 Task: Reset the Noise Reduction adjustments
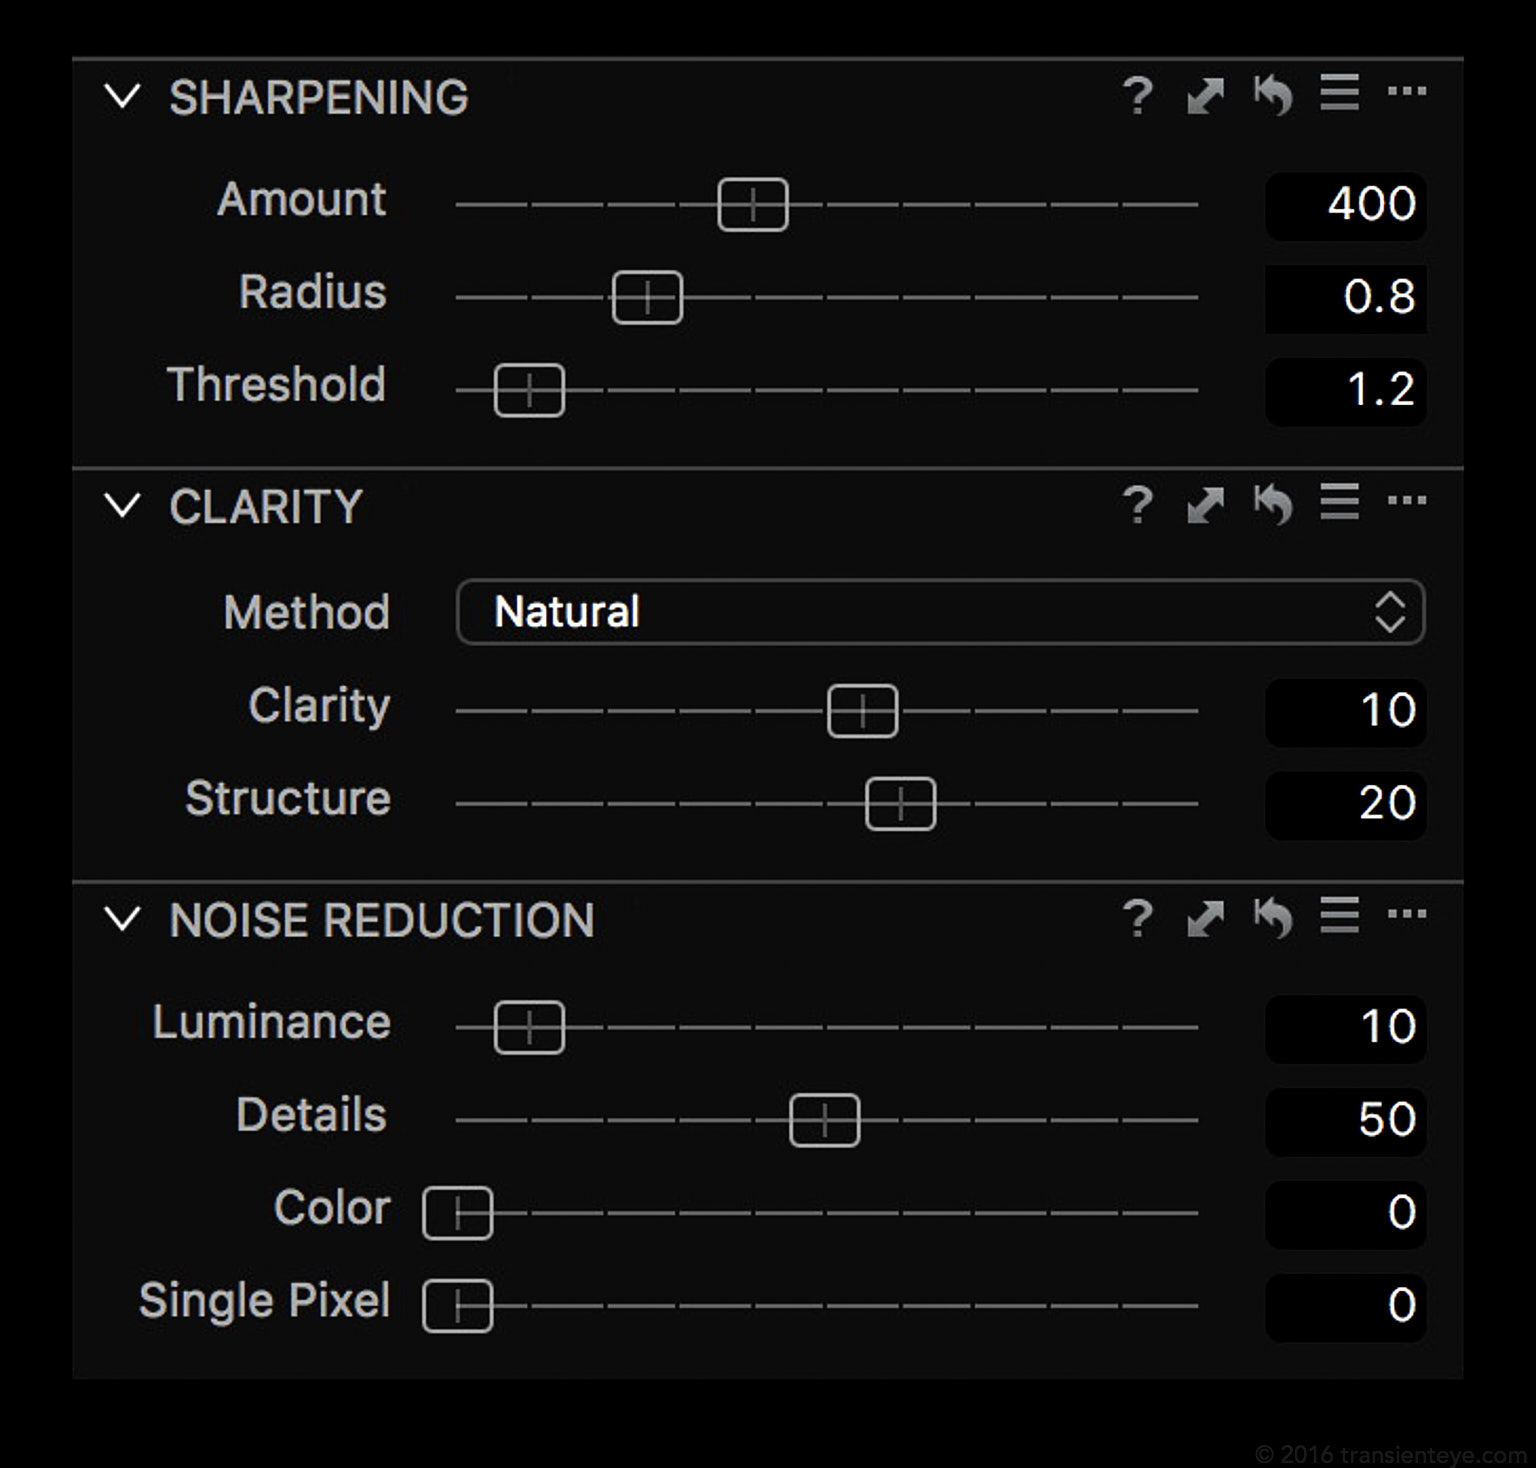click(x=1273, y=917)
